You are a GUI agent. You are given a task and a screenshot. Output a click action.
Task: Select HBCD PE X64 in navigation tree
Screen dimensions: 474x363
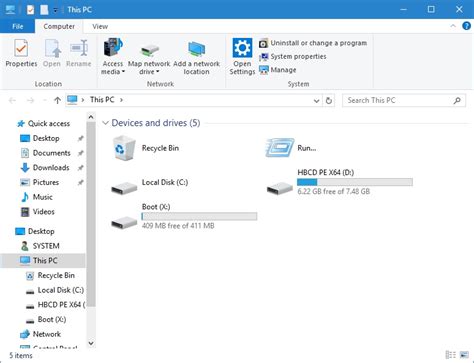[x=55, y=305]
